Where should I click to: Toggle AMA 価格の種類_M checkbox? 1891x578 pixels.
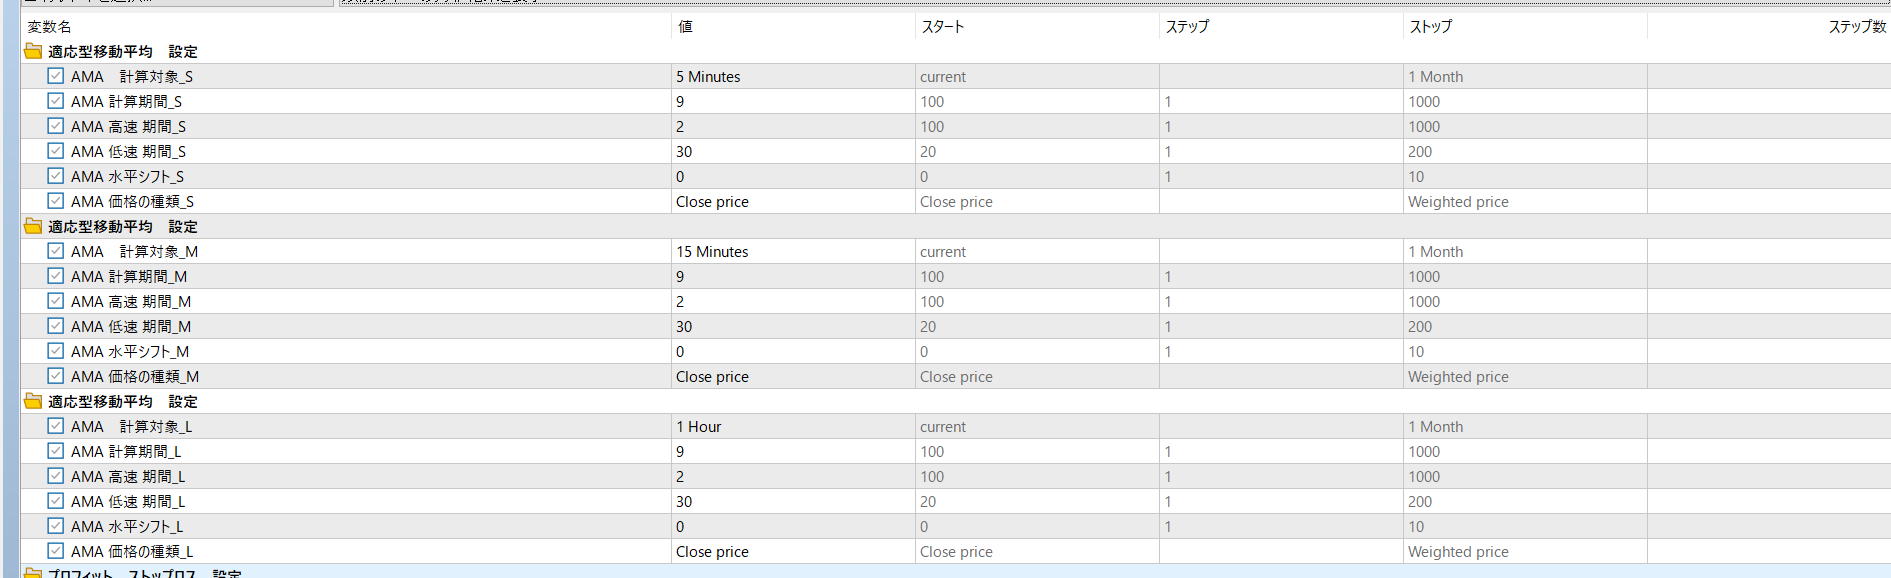56,376
